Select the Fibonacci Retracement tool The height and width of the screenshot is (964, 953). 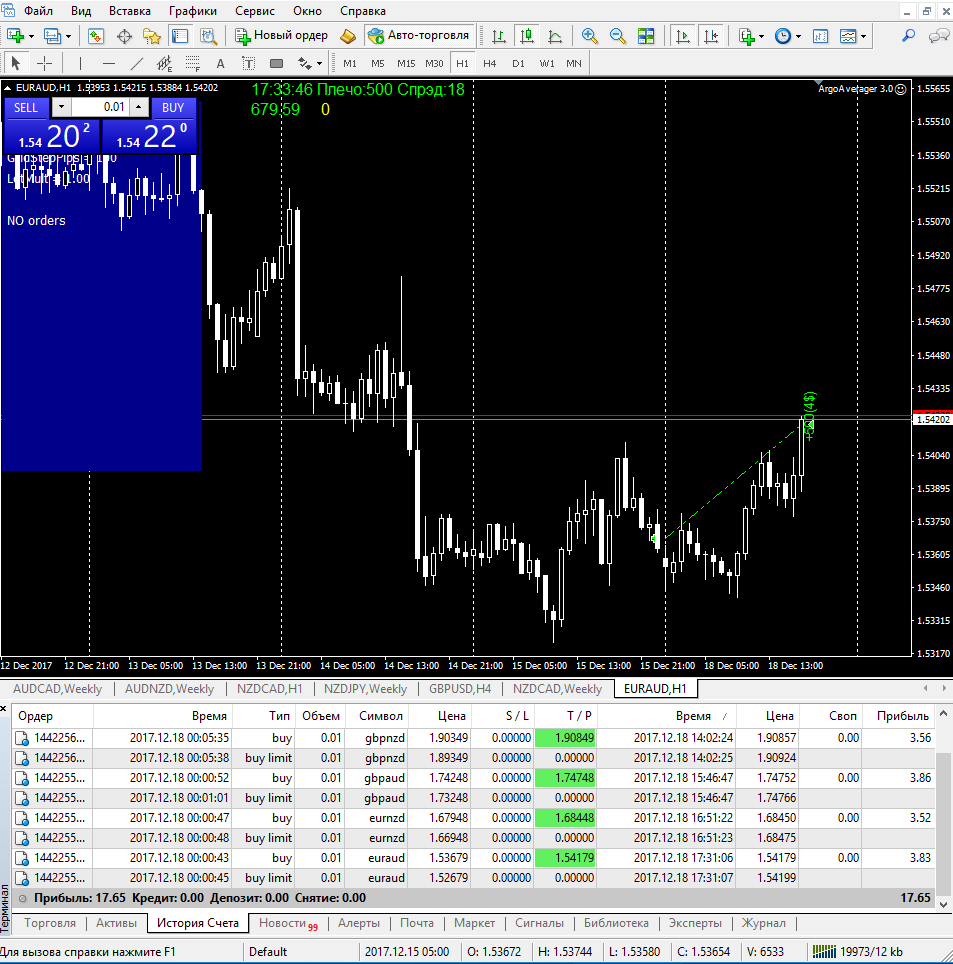click(192, 63)
